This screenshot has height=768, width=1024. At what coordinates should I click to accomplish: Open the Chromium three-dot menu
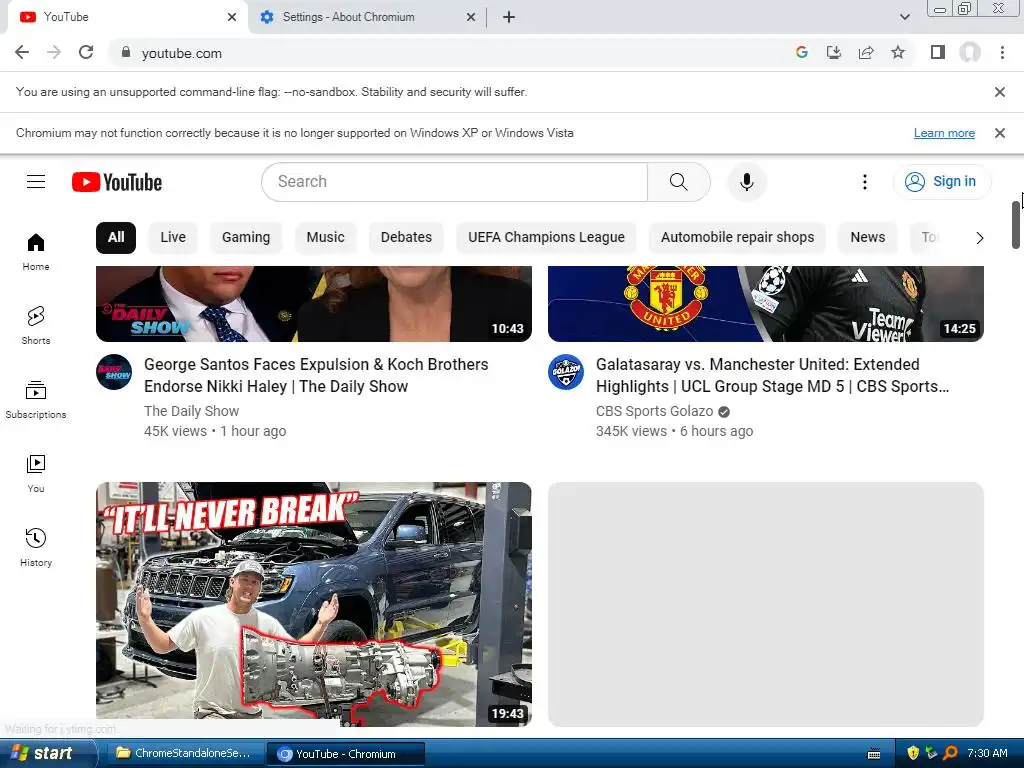tap(1002, 53)
